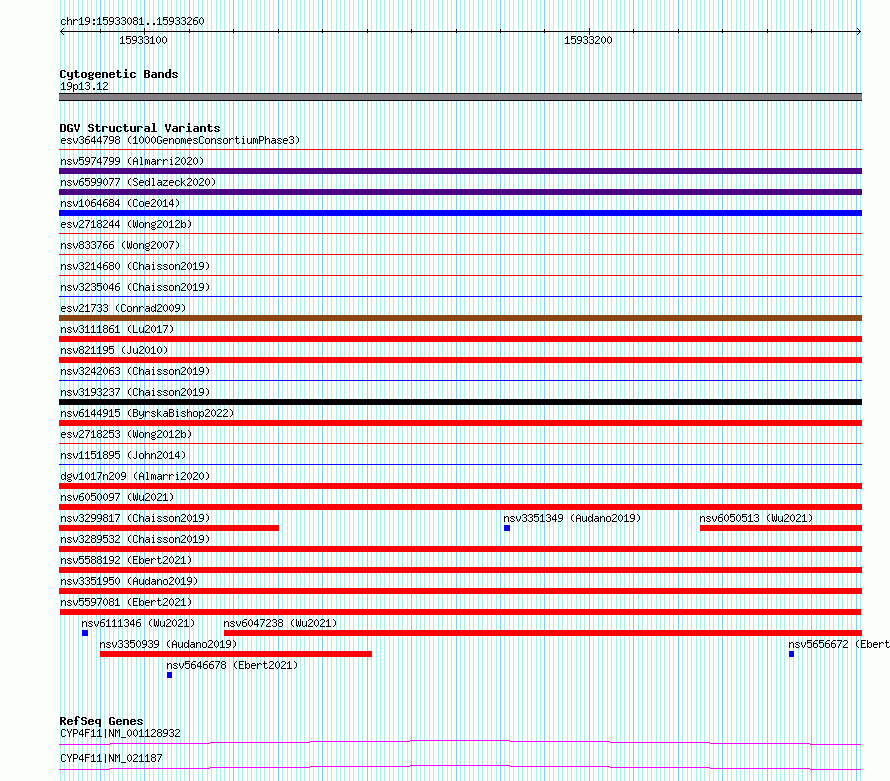The width and height of the screenshot is (890, 781).
Task: Click the short red nsv3299817 variant bar
Action: click(169, 528)
